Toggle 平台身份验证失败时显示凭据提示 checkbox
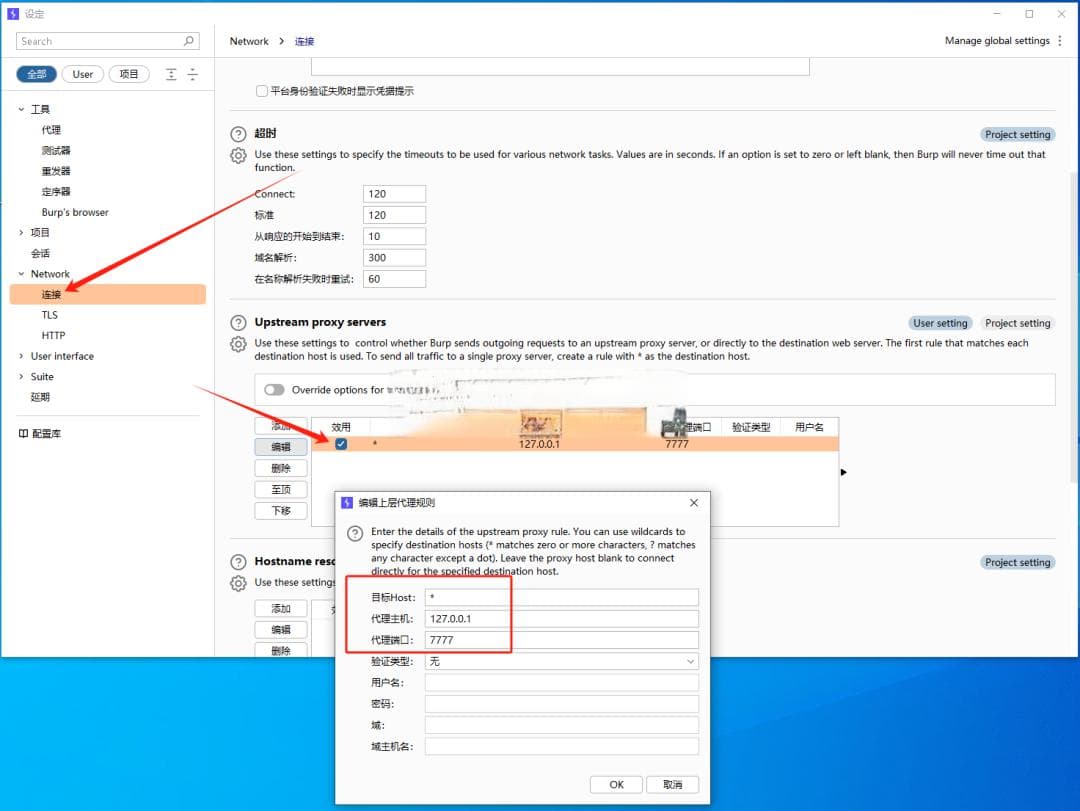1080x811 pixels. 262,91
